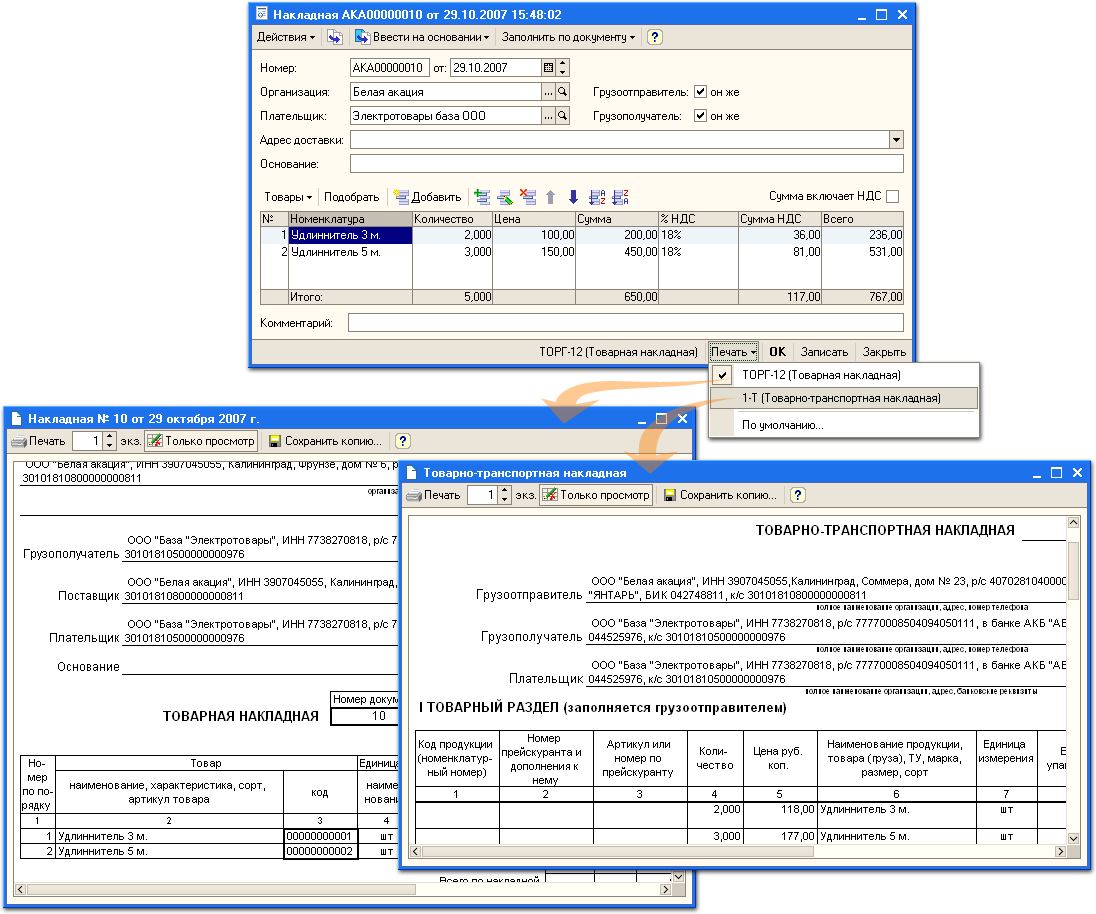Screen dimensions: 1096x914
Task: Delete row icon in goods table toolbar
Action: pyautogui.click(x=528, y=197)
